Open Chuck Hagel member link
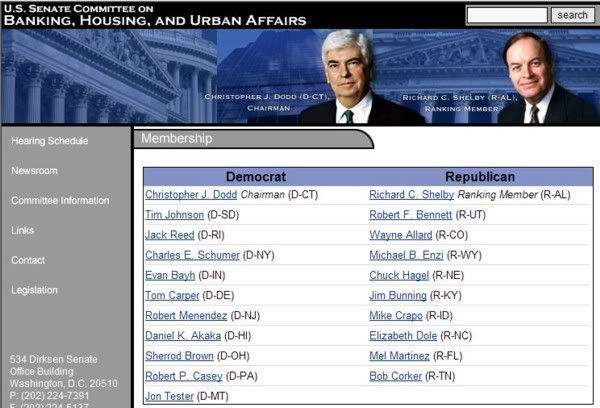 click(x=399, y=276)
